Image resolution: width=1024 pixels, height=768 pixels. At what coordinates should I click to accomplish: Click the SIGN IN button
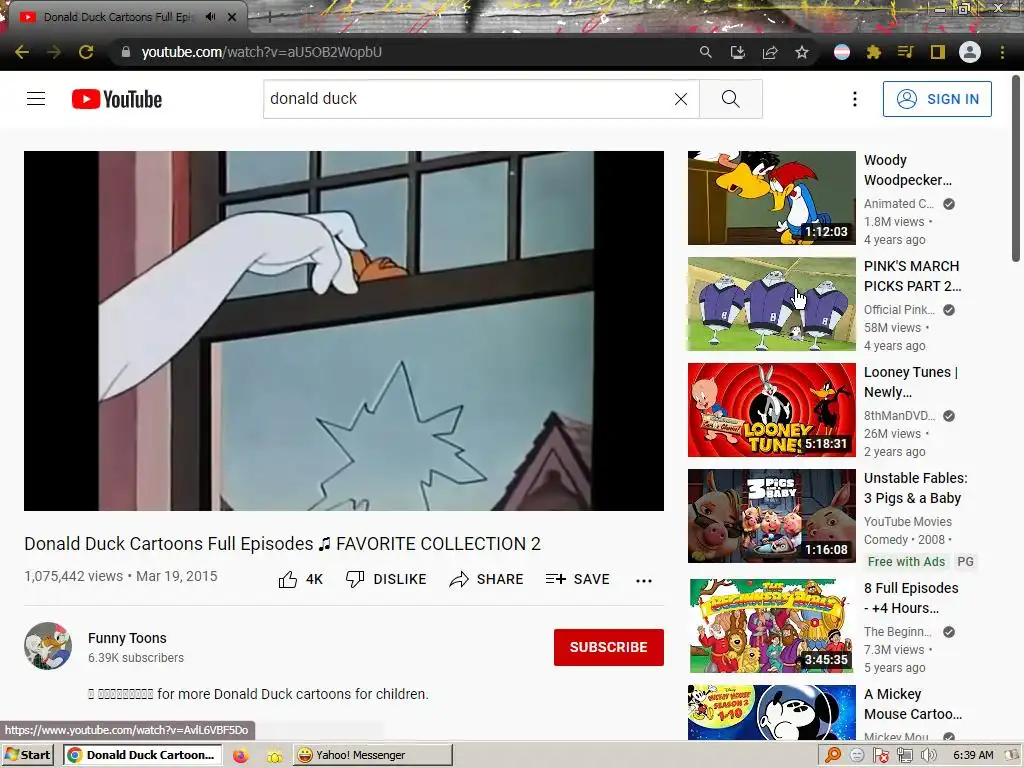click(x=937, y=99)
